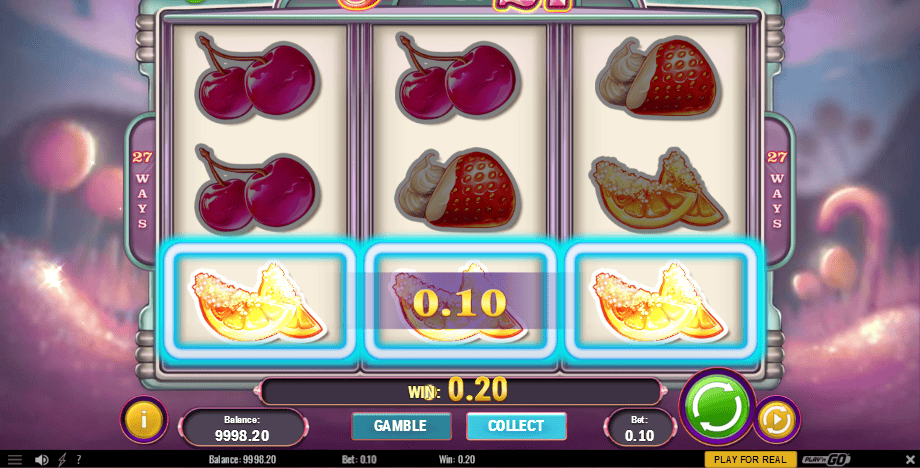
Task: Click the Play For Real button
Action: (x=750, y=459)
